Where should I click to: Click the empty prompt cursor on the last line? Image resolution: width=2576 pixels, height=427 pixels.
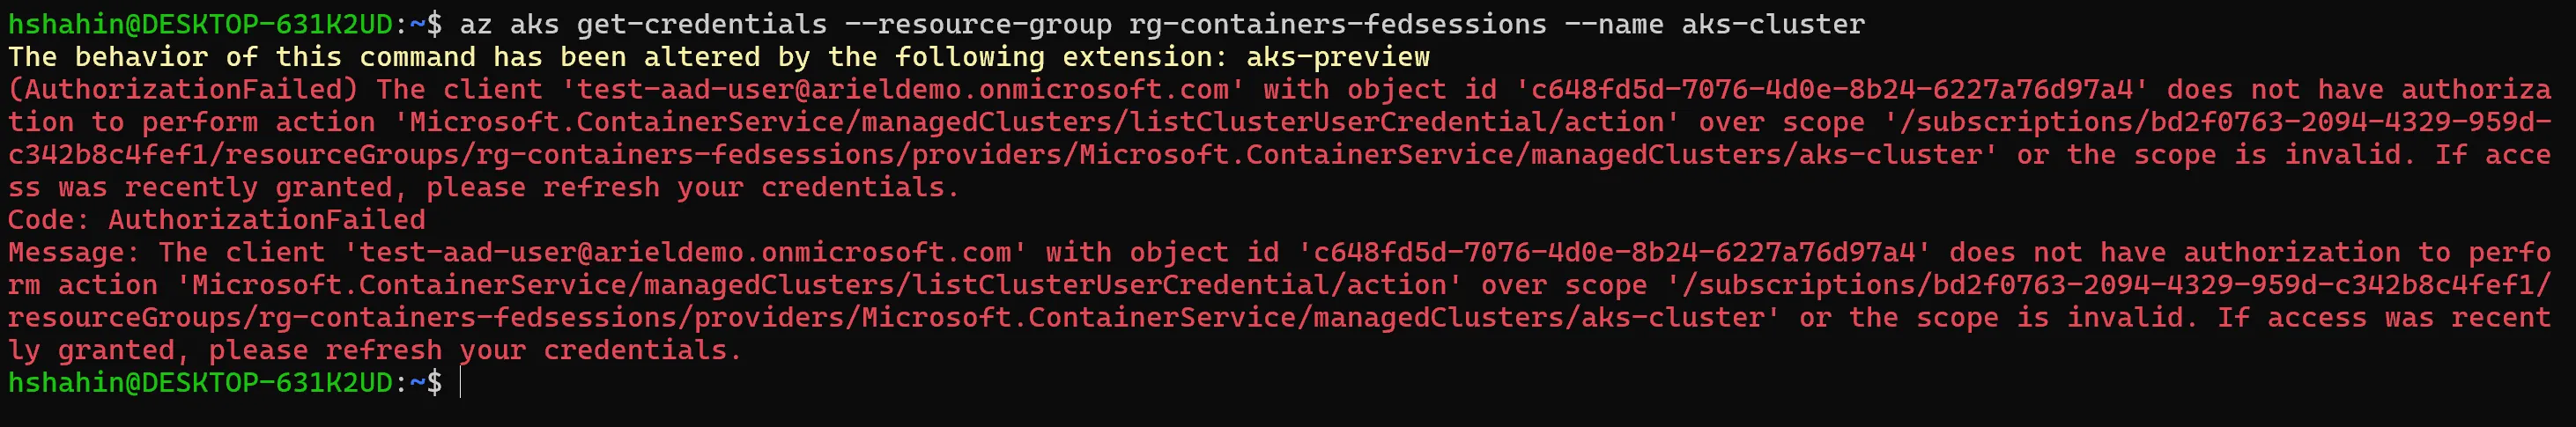coord(461,382)
